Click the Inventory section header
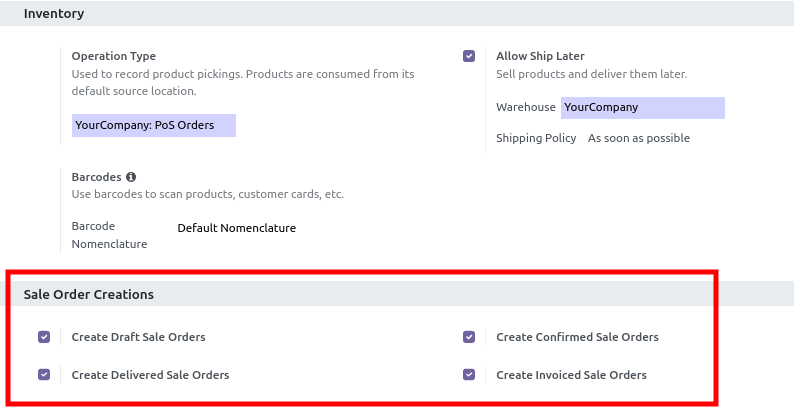Viewport: 794px width, 414px height. [x=54, y=14]
